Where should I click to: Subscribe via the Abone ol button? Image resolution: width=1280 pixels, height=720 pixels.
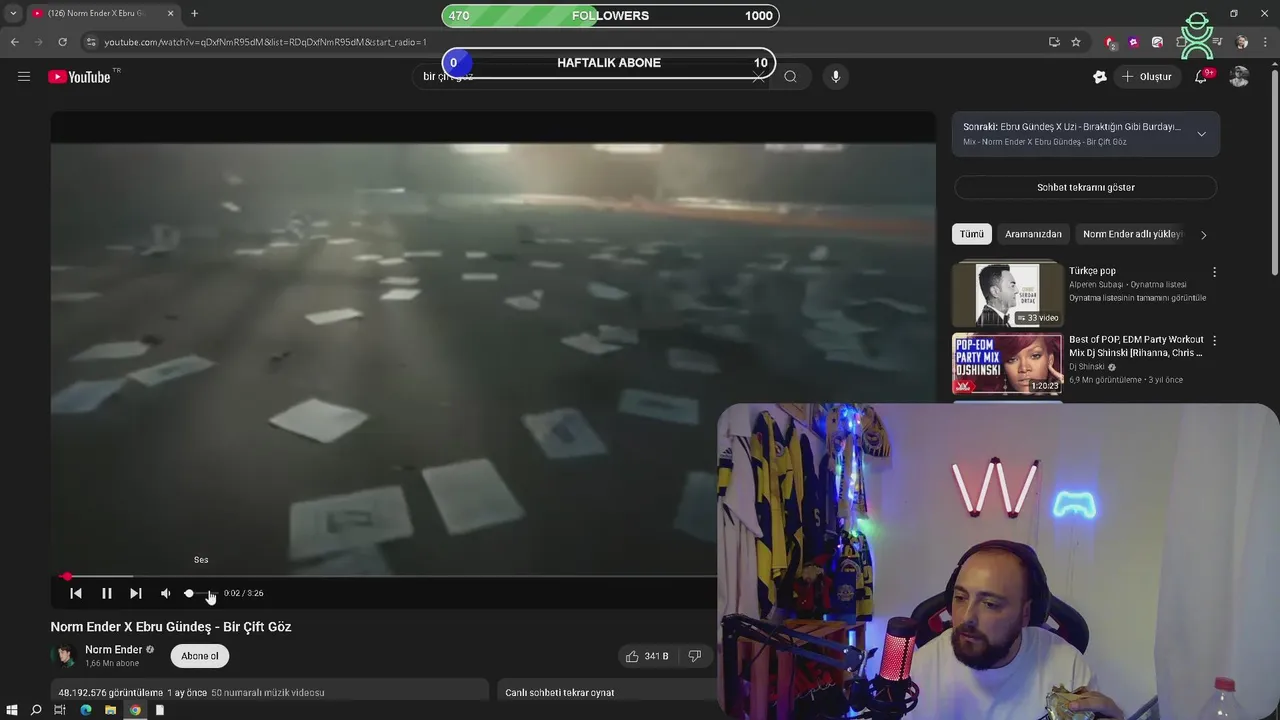[x=200, y=656]
